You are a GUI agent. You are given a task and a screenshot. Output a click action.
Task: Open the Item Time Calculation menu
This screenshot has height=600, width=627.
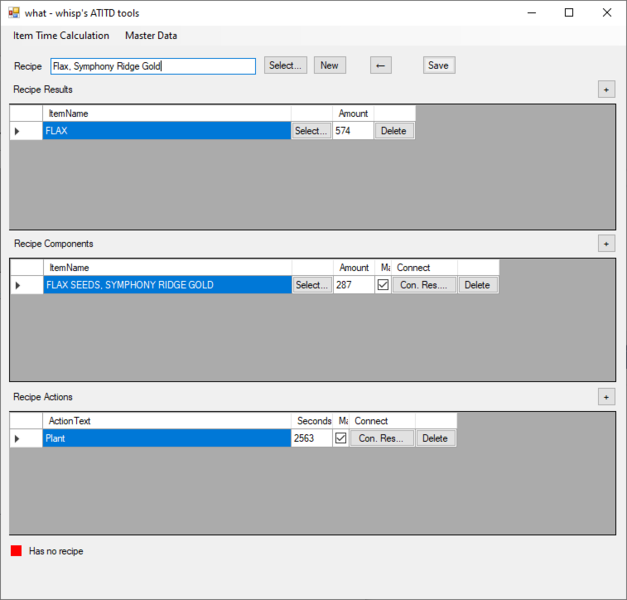pos(61,36)
